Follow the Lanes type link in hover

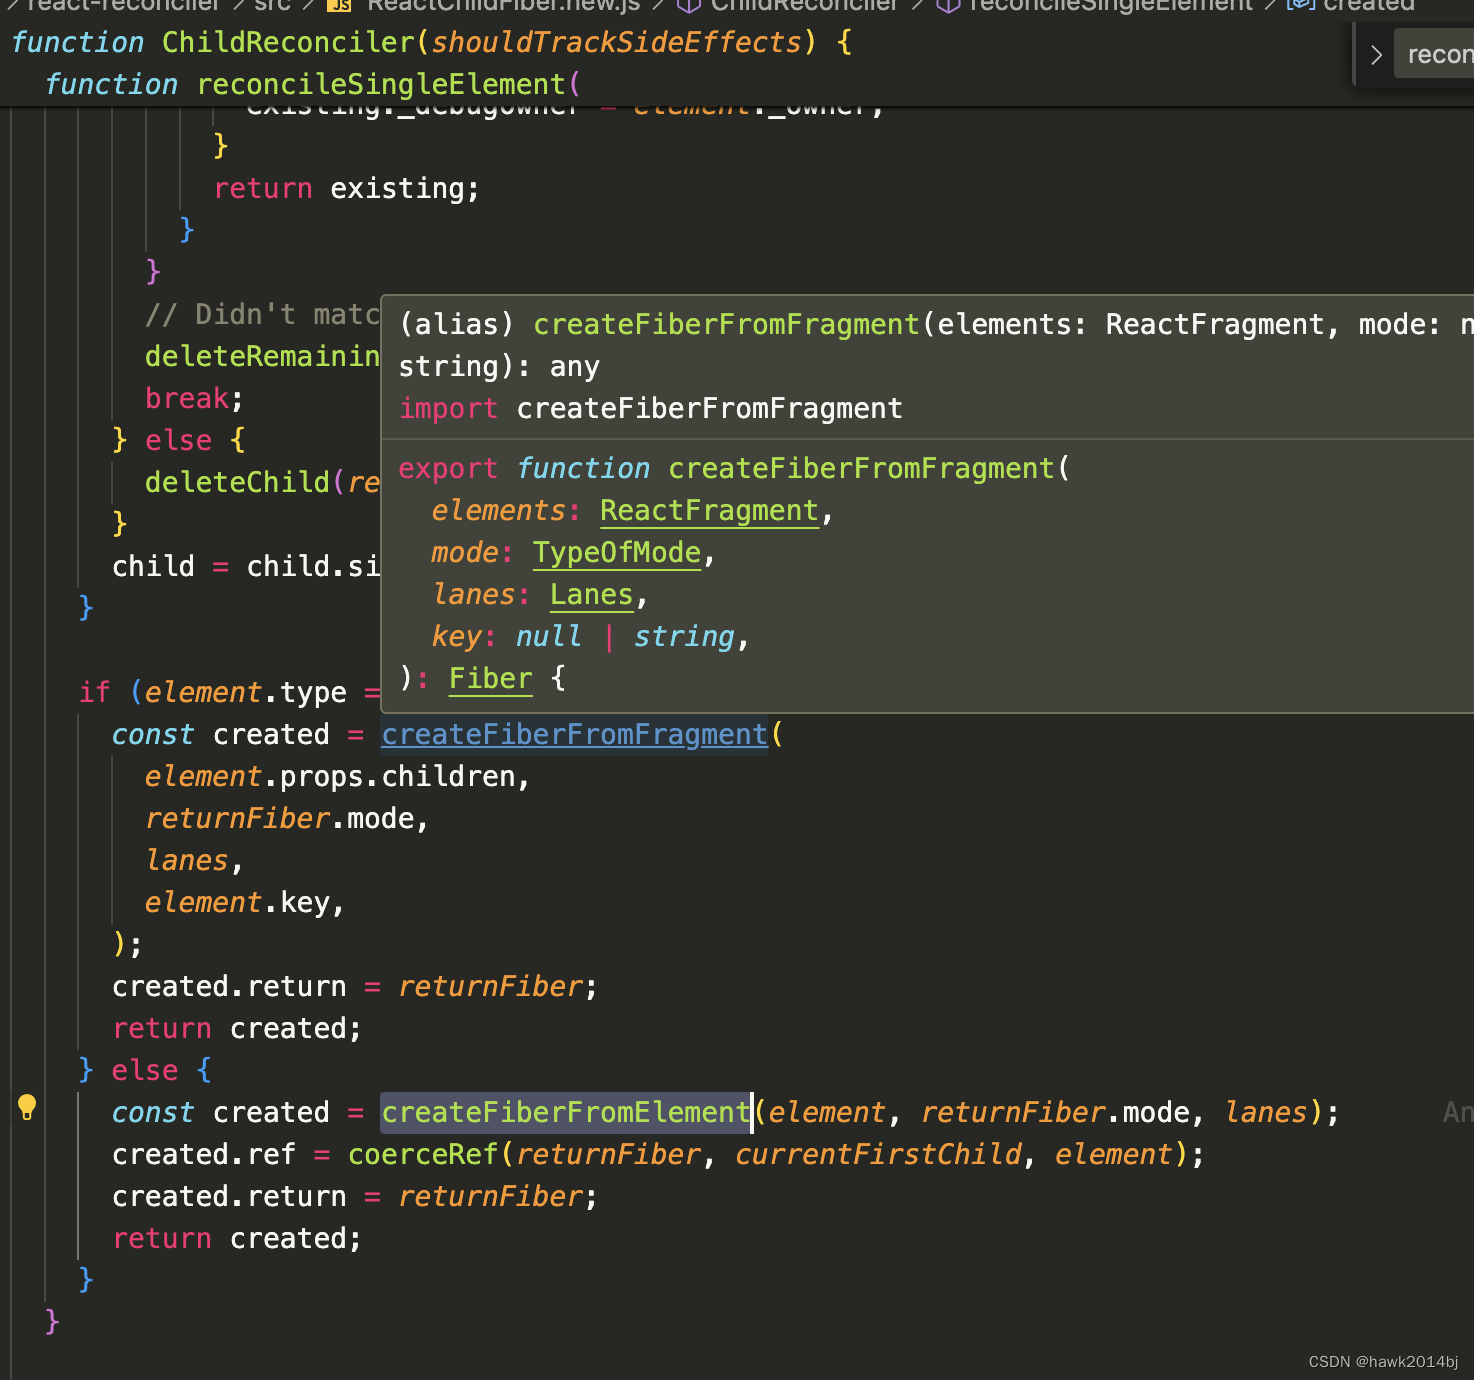point(591,595)
